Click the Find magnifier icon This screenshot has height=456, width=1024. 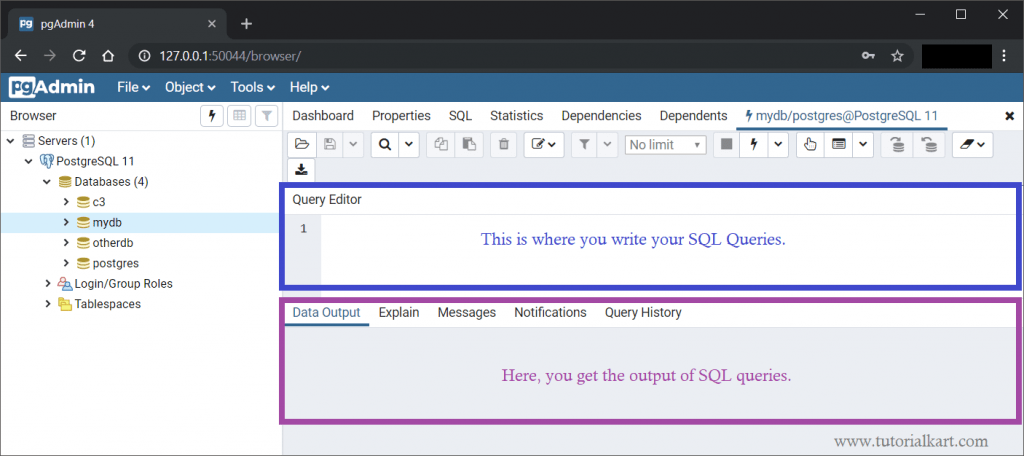385,145
